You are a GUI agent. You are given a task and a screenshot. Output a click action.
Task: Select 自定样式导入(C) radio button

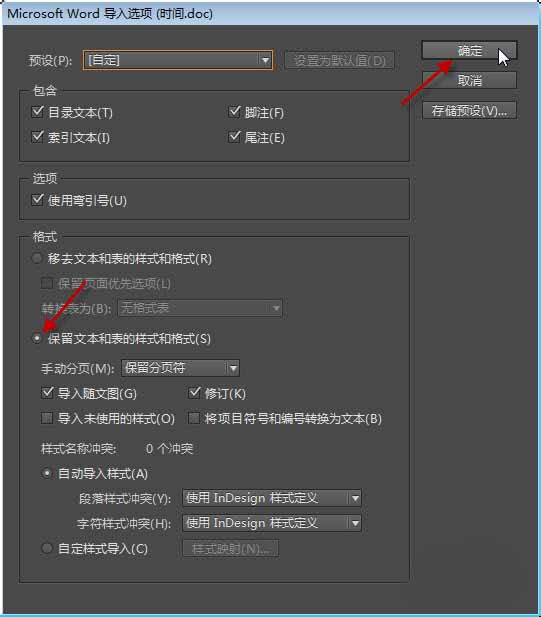(47, 548)
